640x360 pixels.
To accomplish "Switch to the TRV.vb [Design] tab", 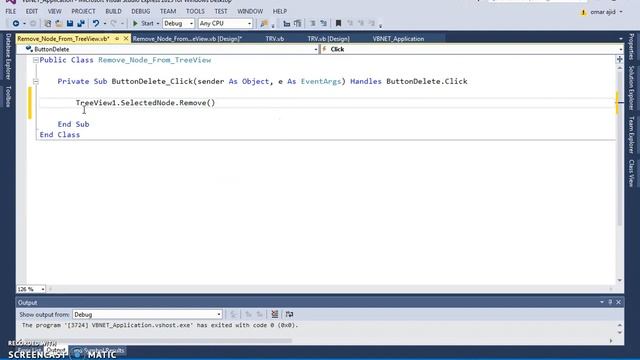I will (x=329, y=39).
